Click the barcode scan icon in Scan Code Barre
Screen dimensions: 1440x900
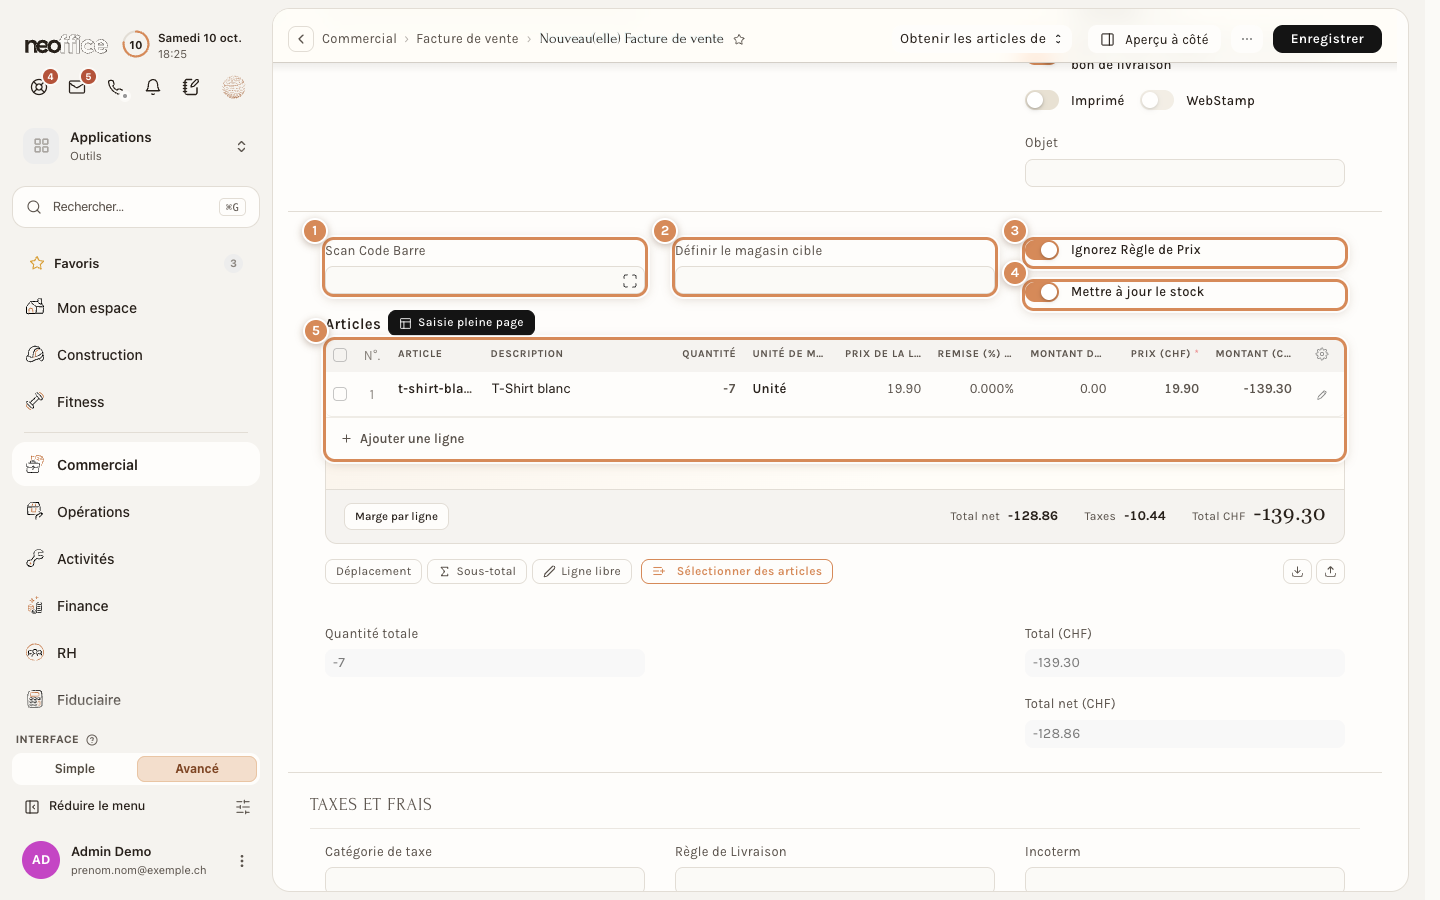coord(630,281)
